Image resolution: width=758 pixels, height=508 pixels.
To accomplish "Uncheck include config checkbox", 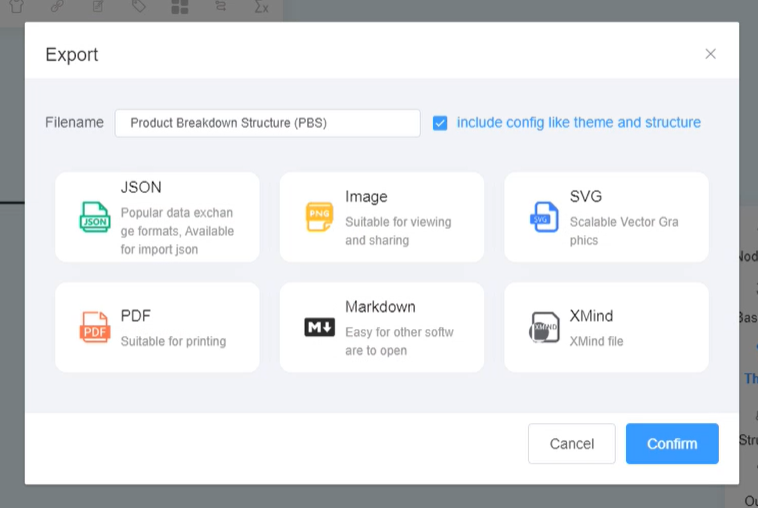I will (x=440, y=123).
